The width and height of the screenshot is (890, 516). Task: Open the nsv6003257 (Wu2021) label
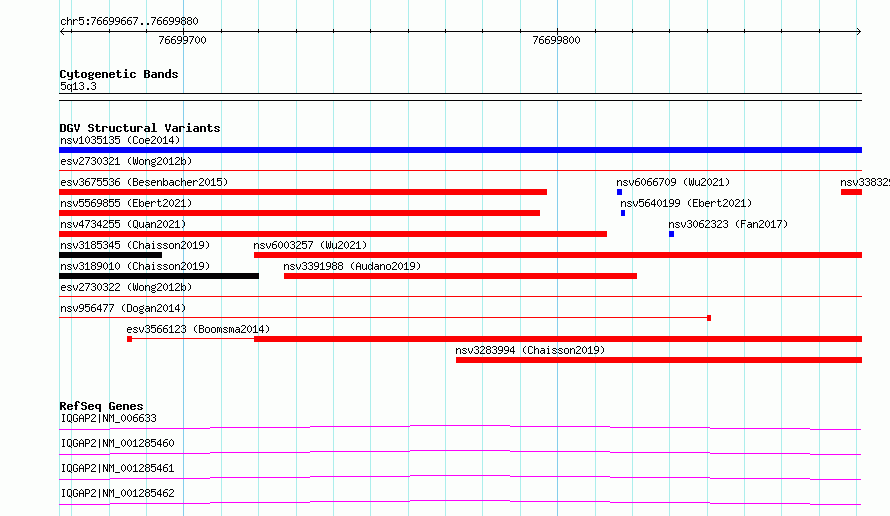(310, 245)
